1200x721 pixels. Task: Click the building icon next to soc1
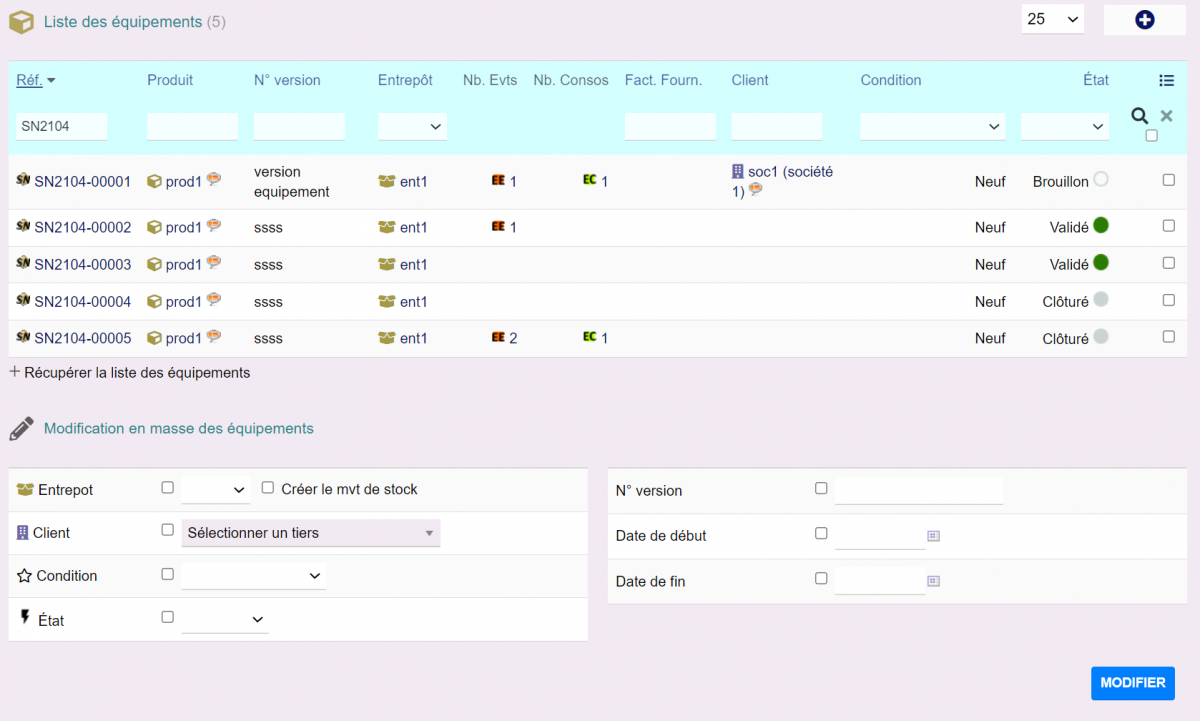[737, 171]
